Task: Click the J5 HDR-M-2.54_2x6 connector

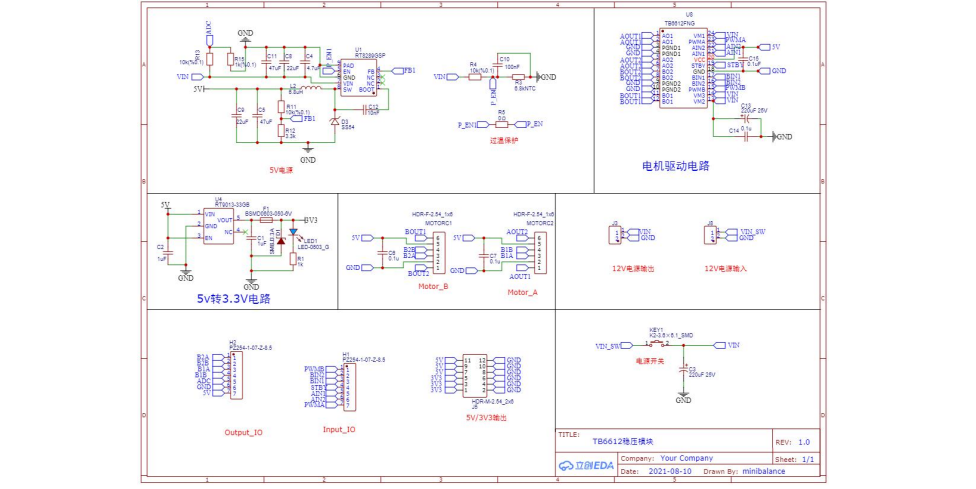Action: pyautogui.click(x=475, y=376)
